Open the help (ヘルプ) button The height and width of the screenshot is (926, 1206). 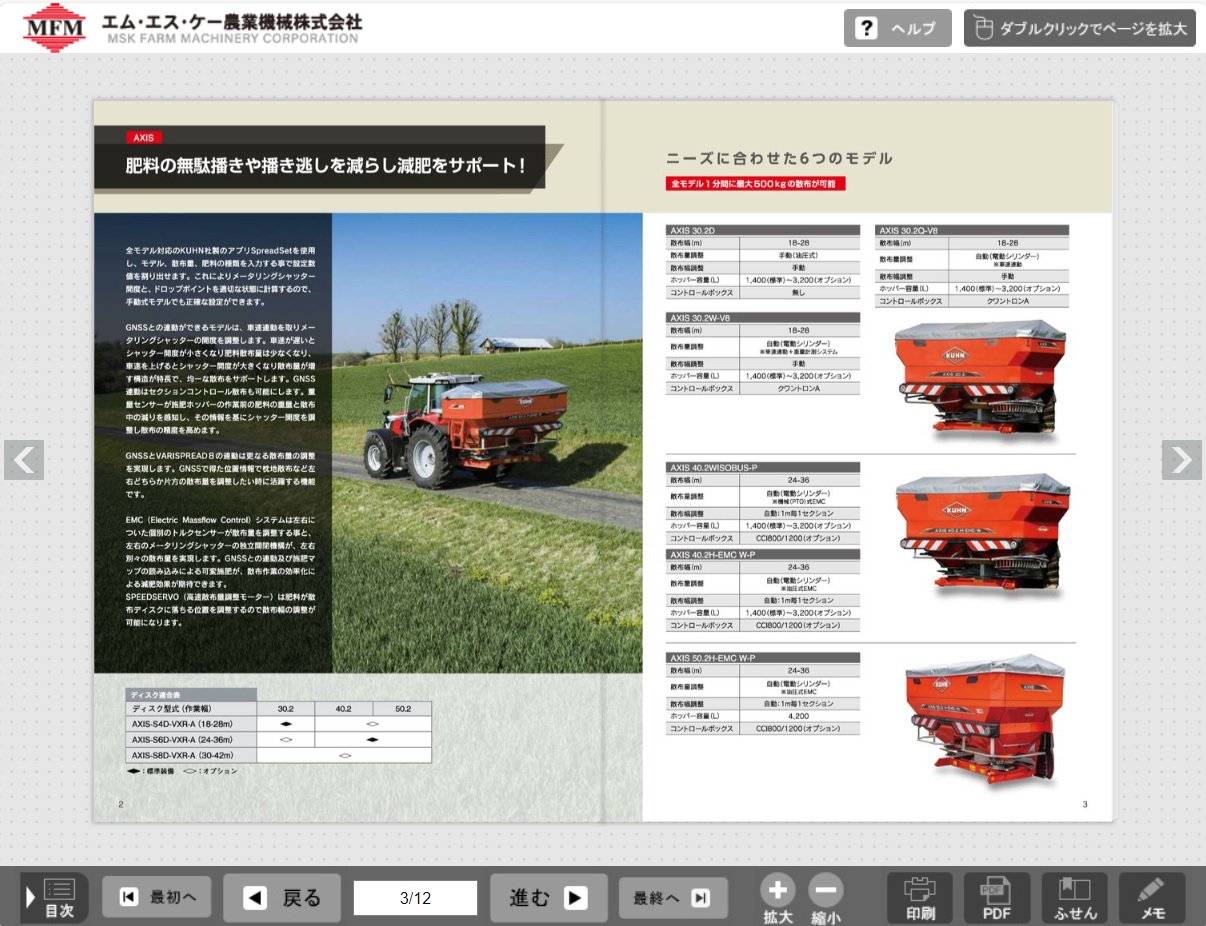(x=897, y=28)
